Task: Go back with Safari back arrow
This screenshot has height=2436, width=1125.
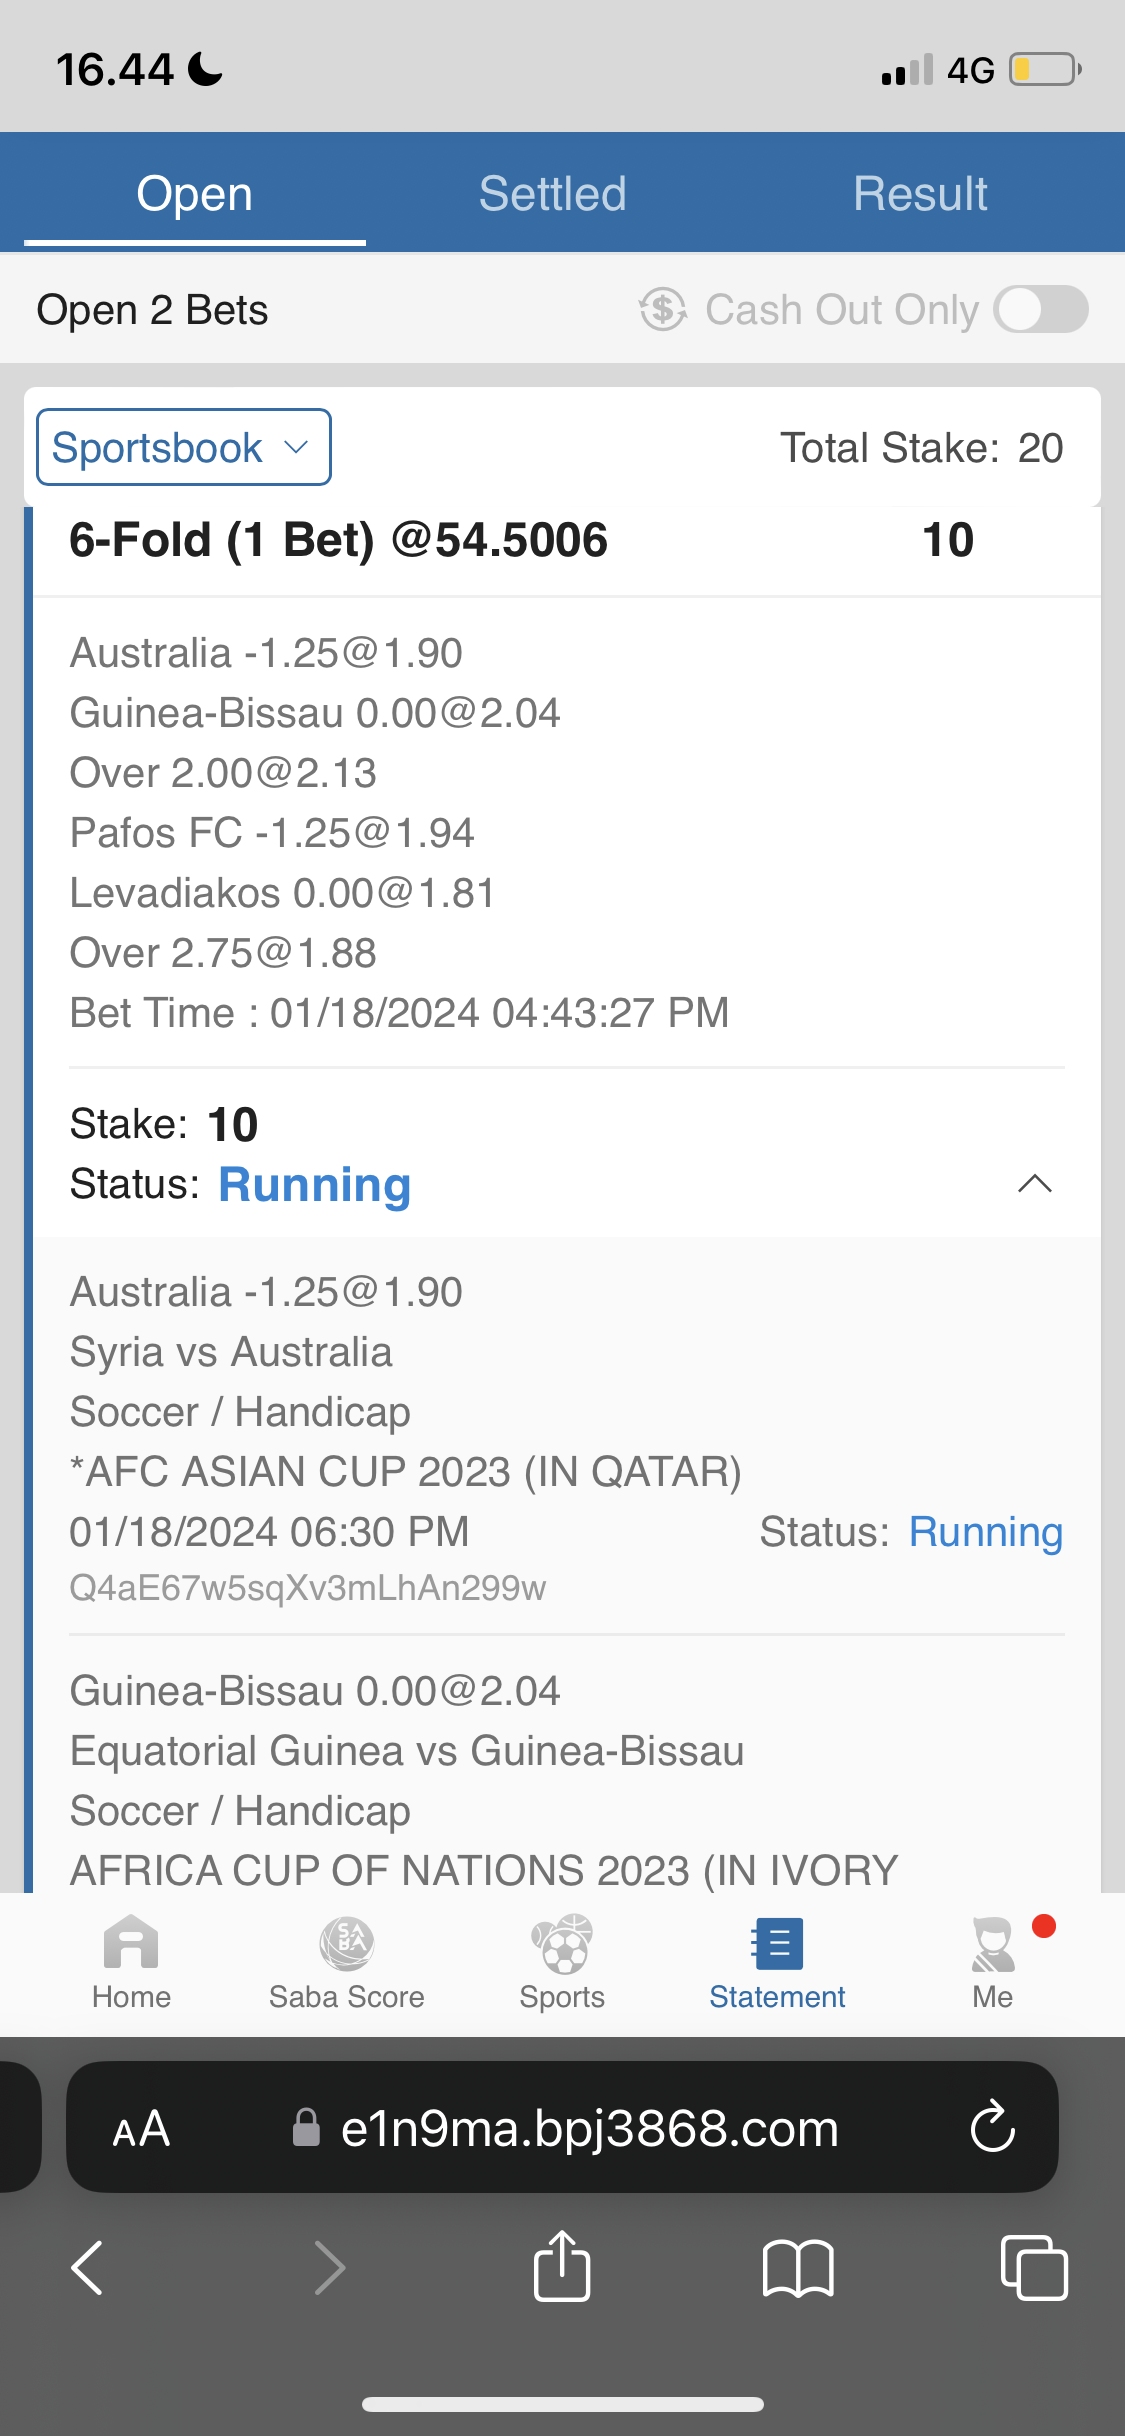Action: click(88, 2267)
